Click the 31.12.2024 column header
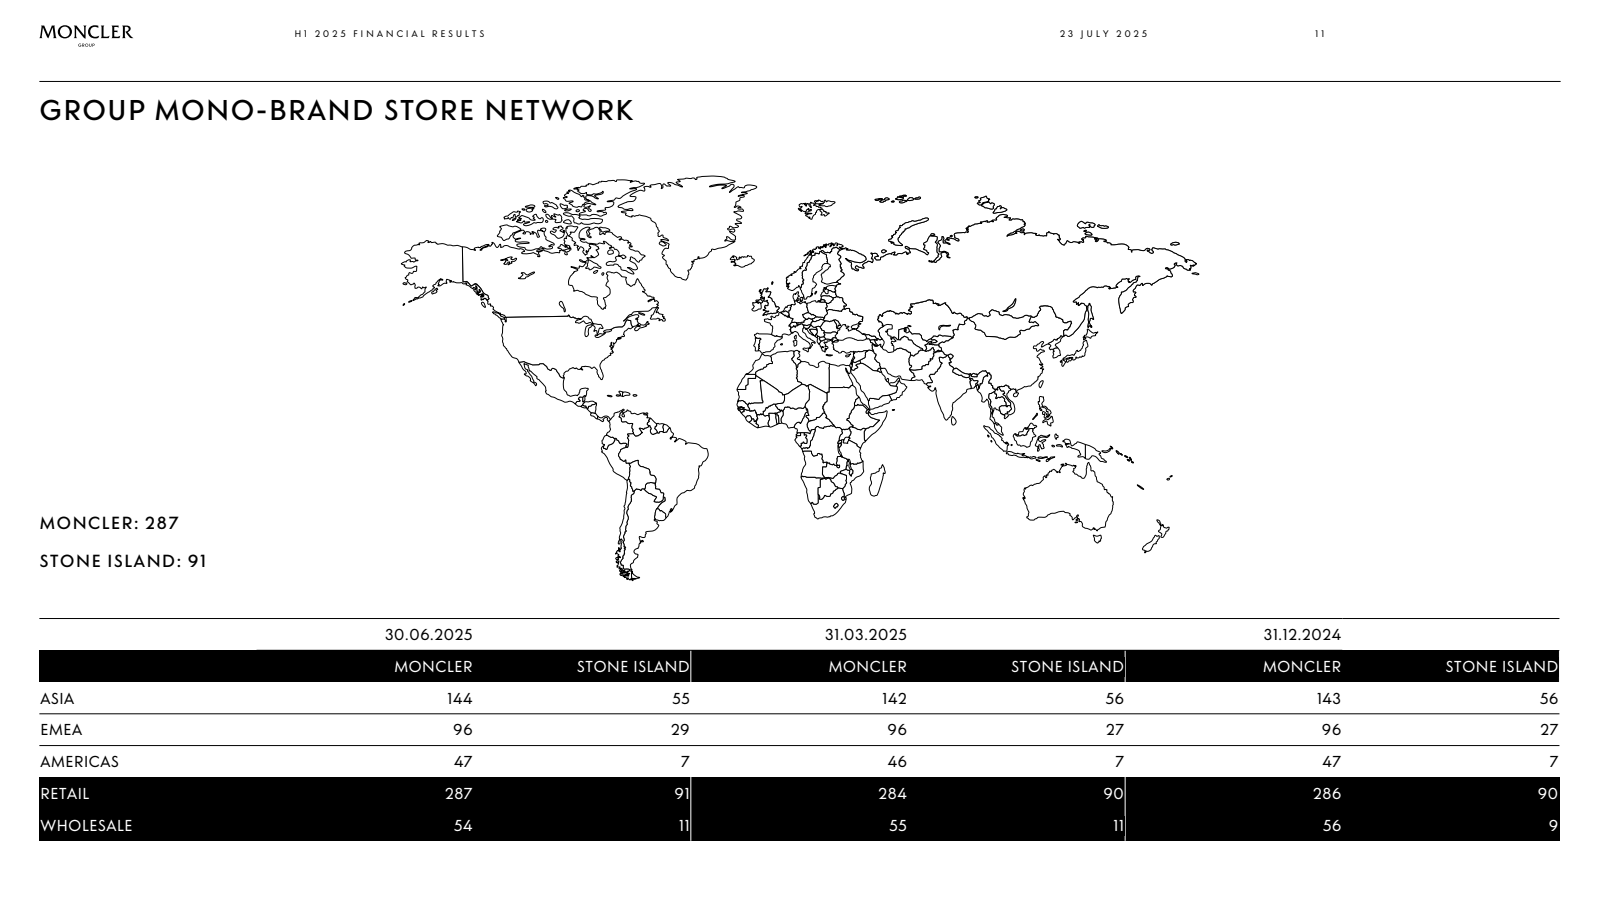 (x=1300, y=633)
